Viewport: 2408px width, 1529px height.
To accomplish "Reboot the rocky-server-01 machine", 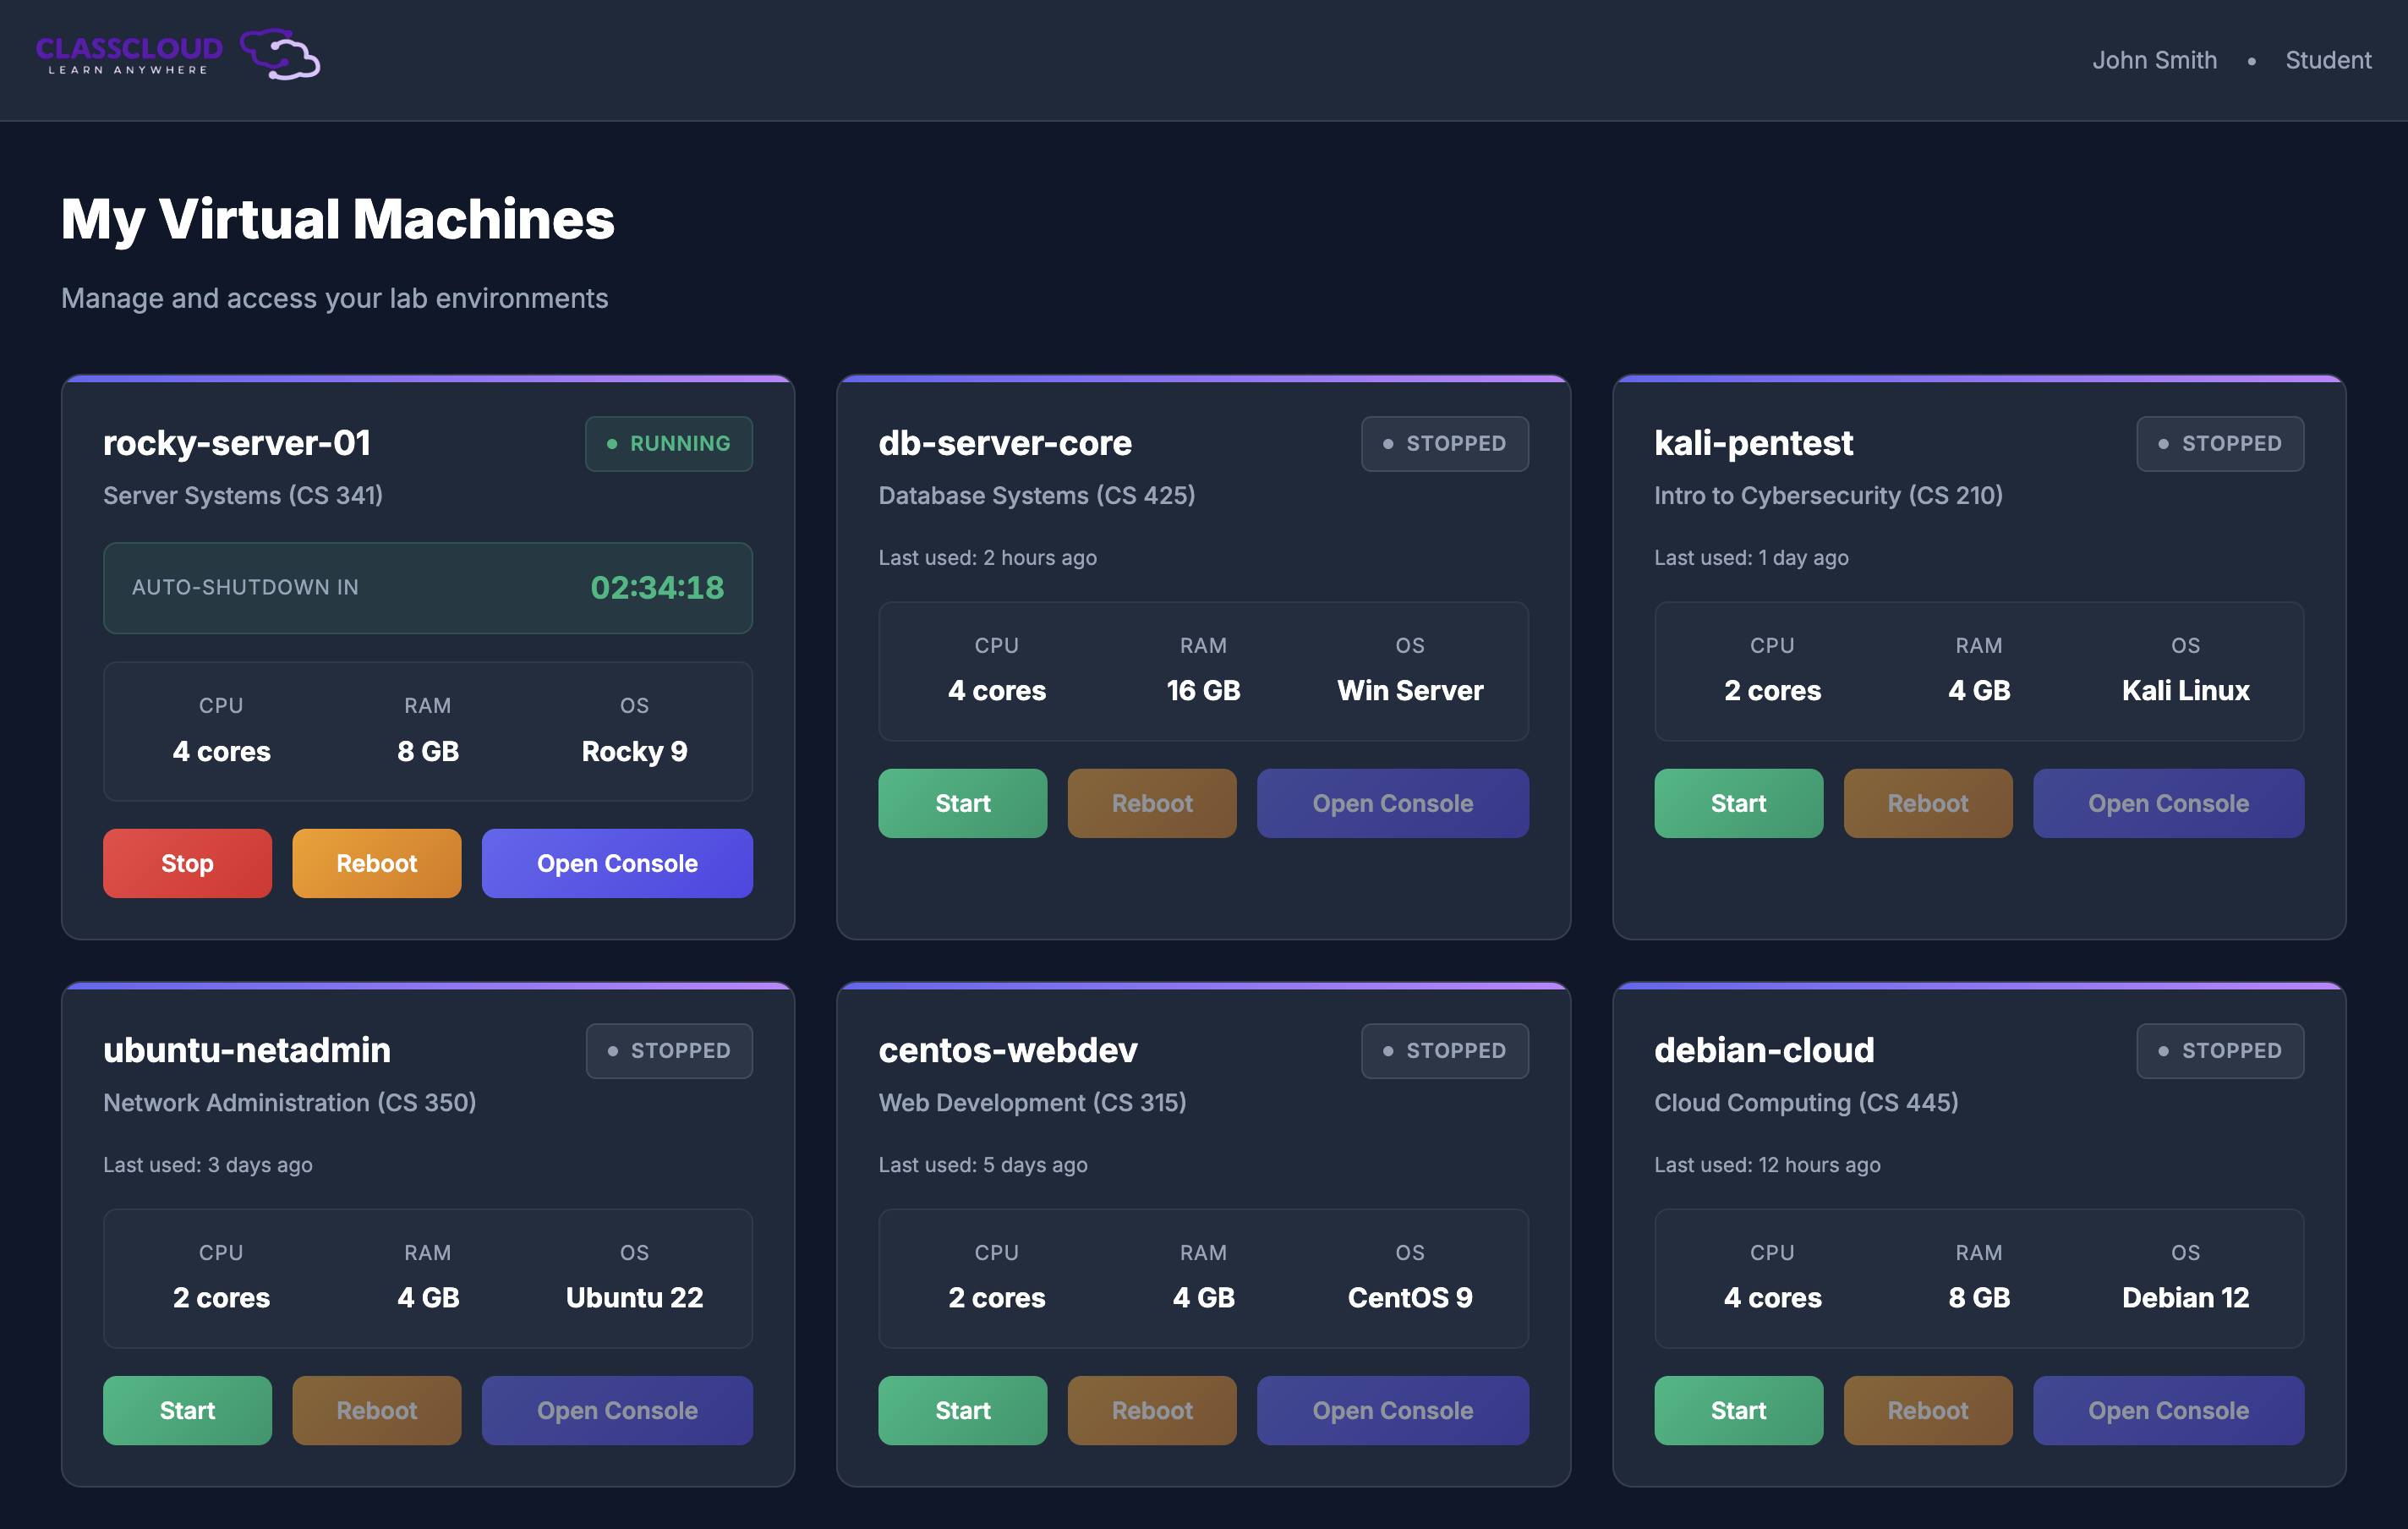I will pos(376,863).
